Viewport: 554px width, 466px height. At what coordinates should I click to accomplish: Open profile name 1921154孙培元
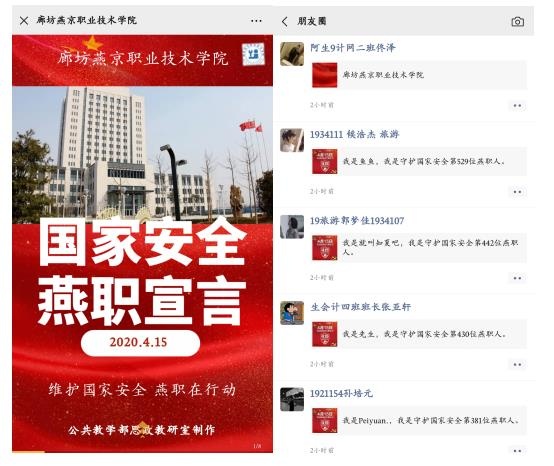[x=341, y=393]
